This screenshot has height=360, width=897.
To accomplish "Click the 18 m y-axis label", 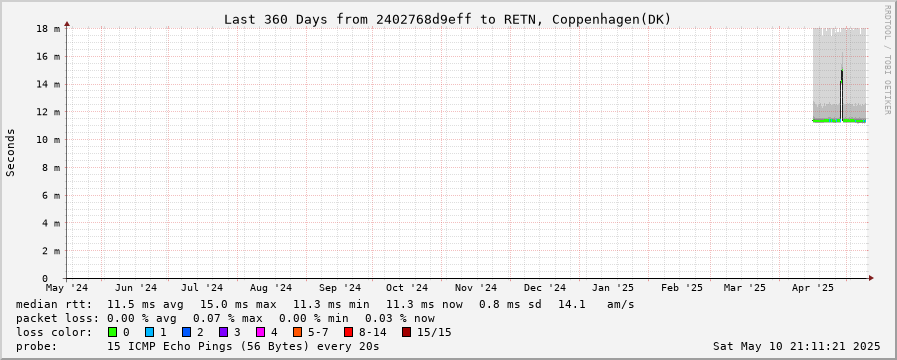I will 48,29.
